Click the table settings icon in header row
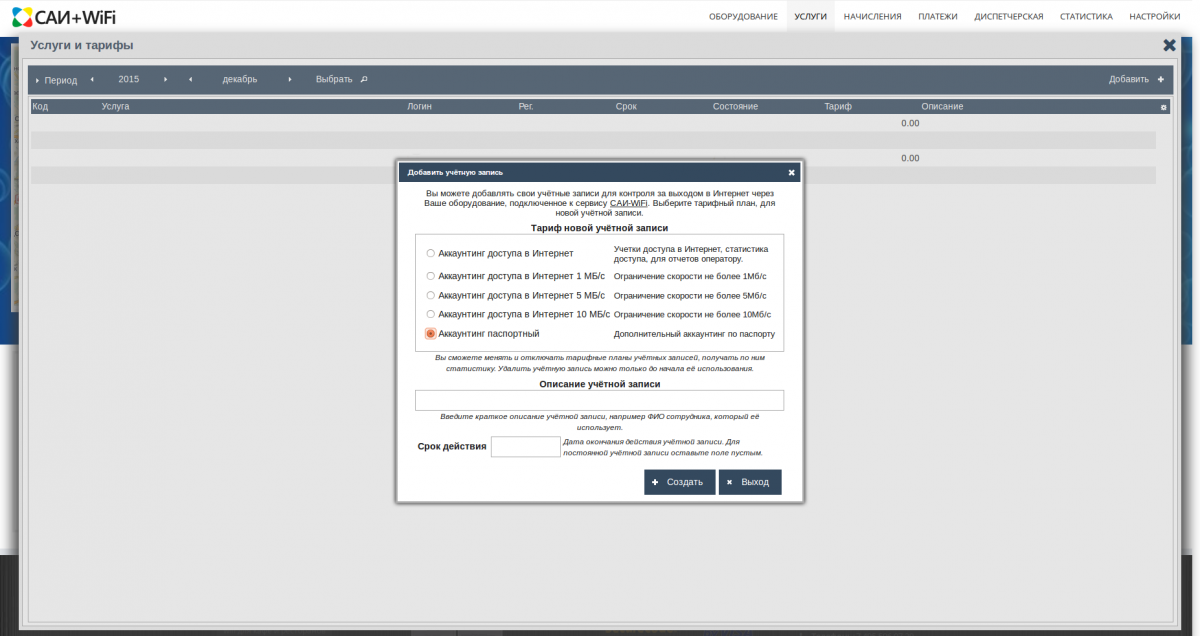The height and width of the screenshot is (636, 1200). (x=1163, y=107)
